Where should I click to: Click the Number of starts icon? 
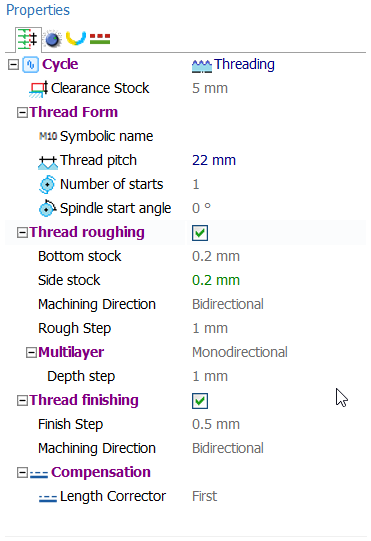[x=47, y=184]
